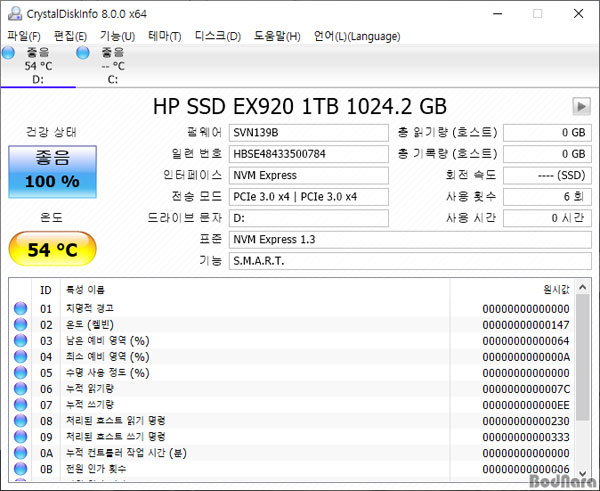Select row 치명적 경고
The height and width of the screenshot is (491, 600).
[292, 308]
